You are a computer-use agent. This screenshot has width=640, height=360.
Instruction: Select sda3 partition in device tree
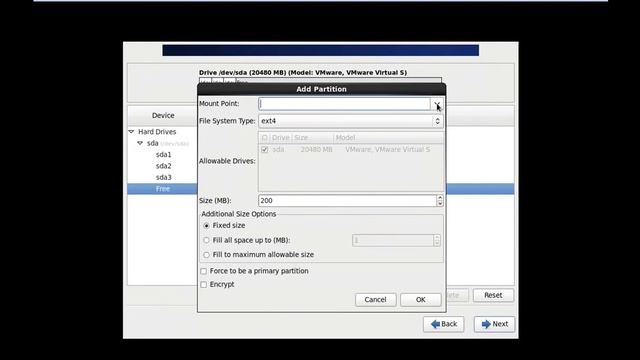tap(164, 178)
